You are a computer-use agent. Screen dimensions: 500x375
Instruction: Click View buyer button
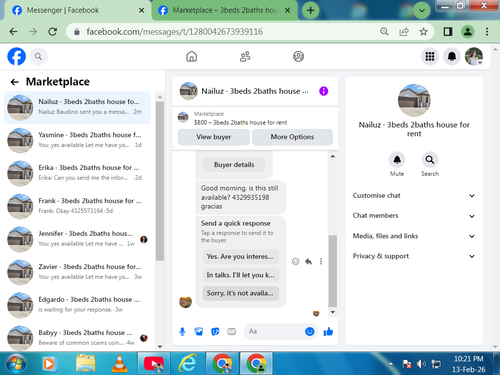click(x=214, y=137)
